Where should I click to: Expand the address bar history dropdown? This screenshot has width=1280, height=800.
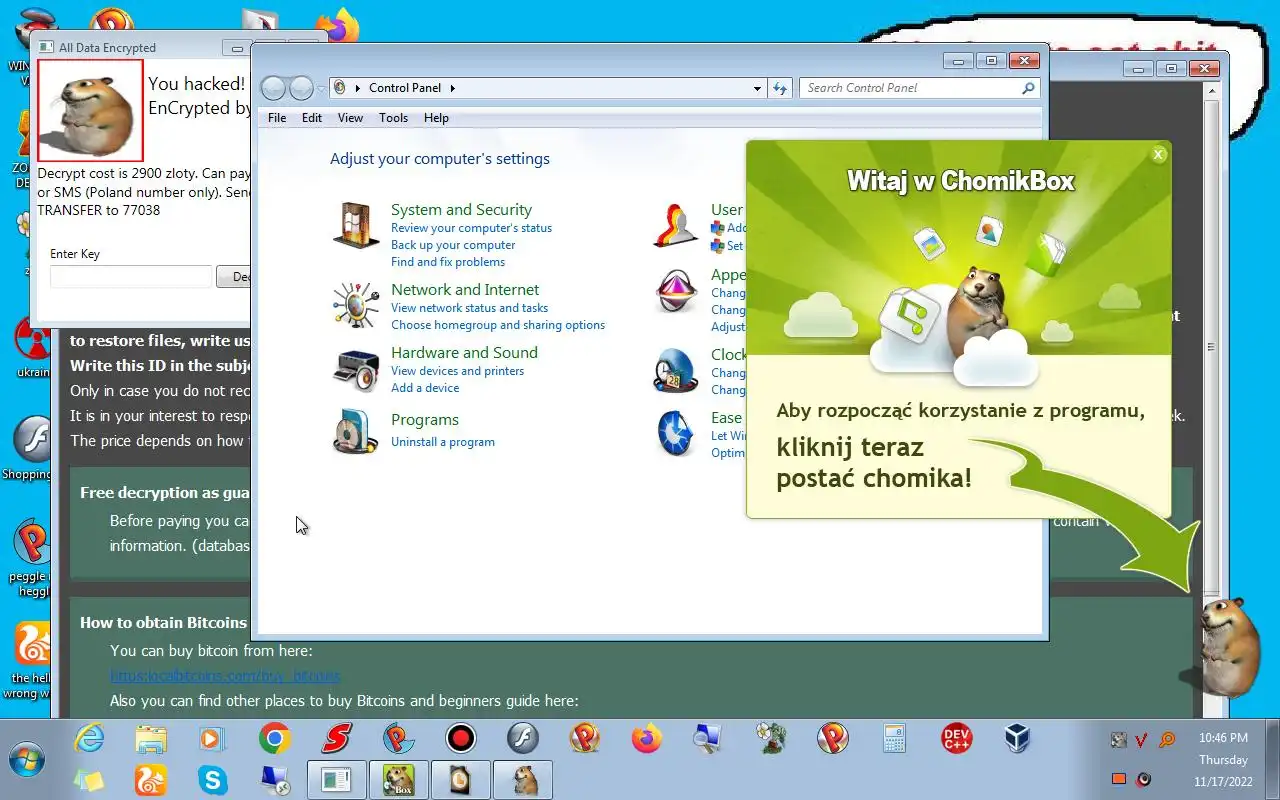coord(757,88)
